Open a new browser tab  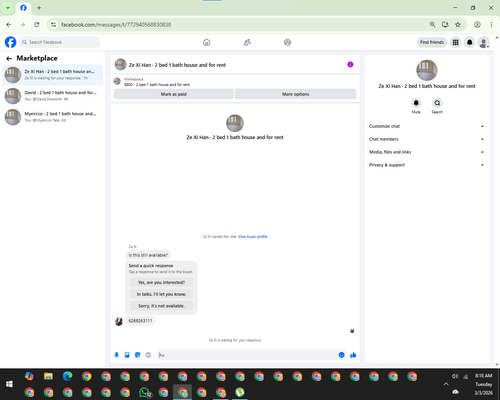coord(39,8)
